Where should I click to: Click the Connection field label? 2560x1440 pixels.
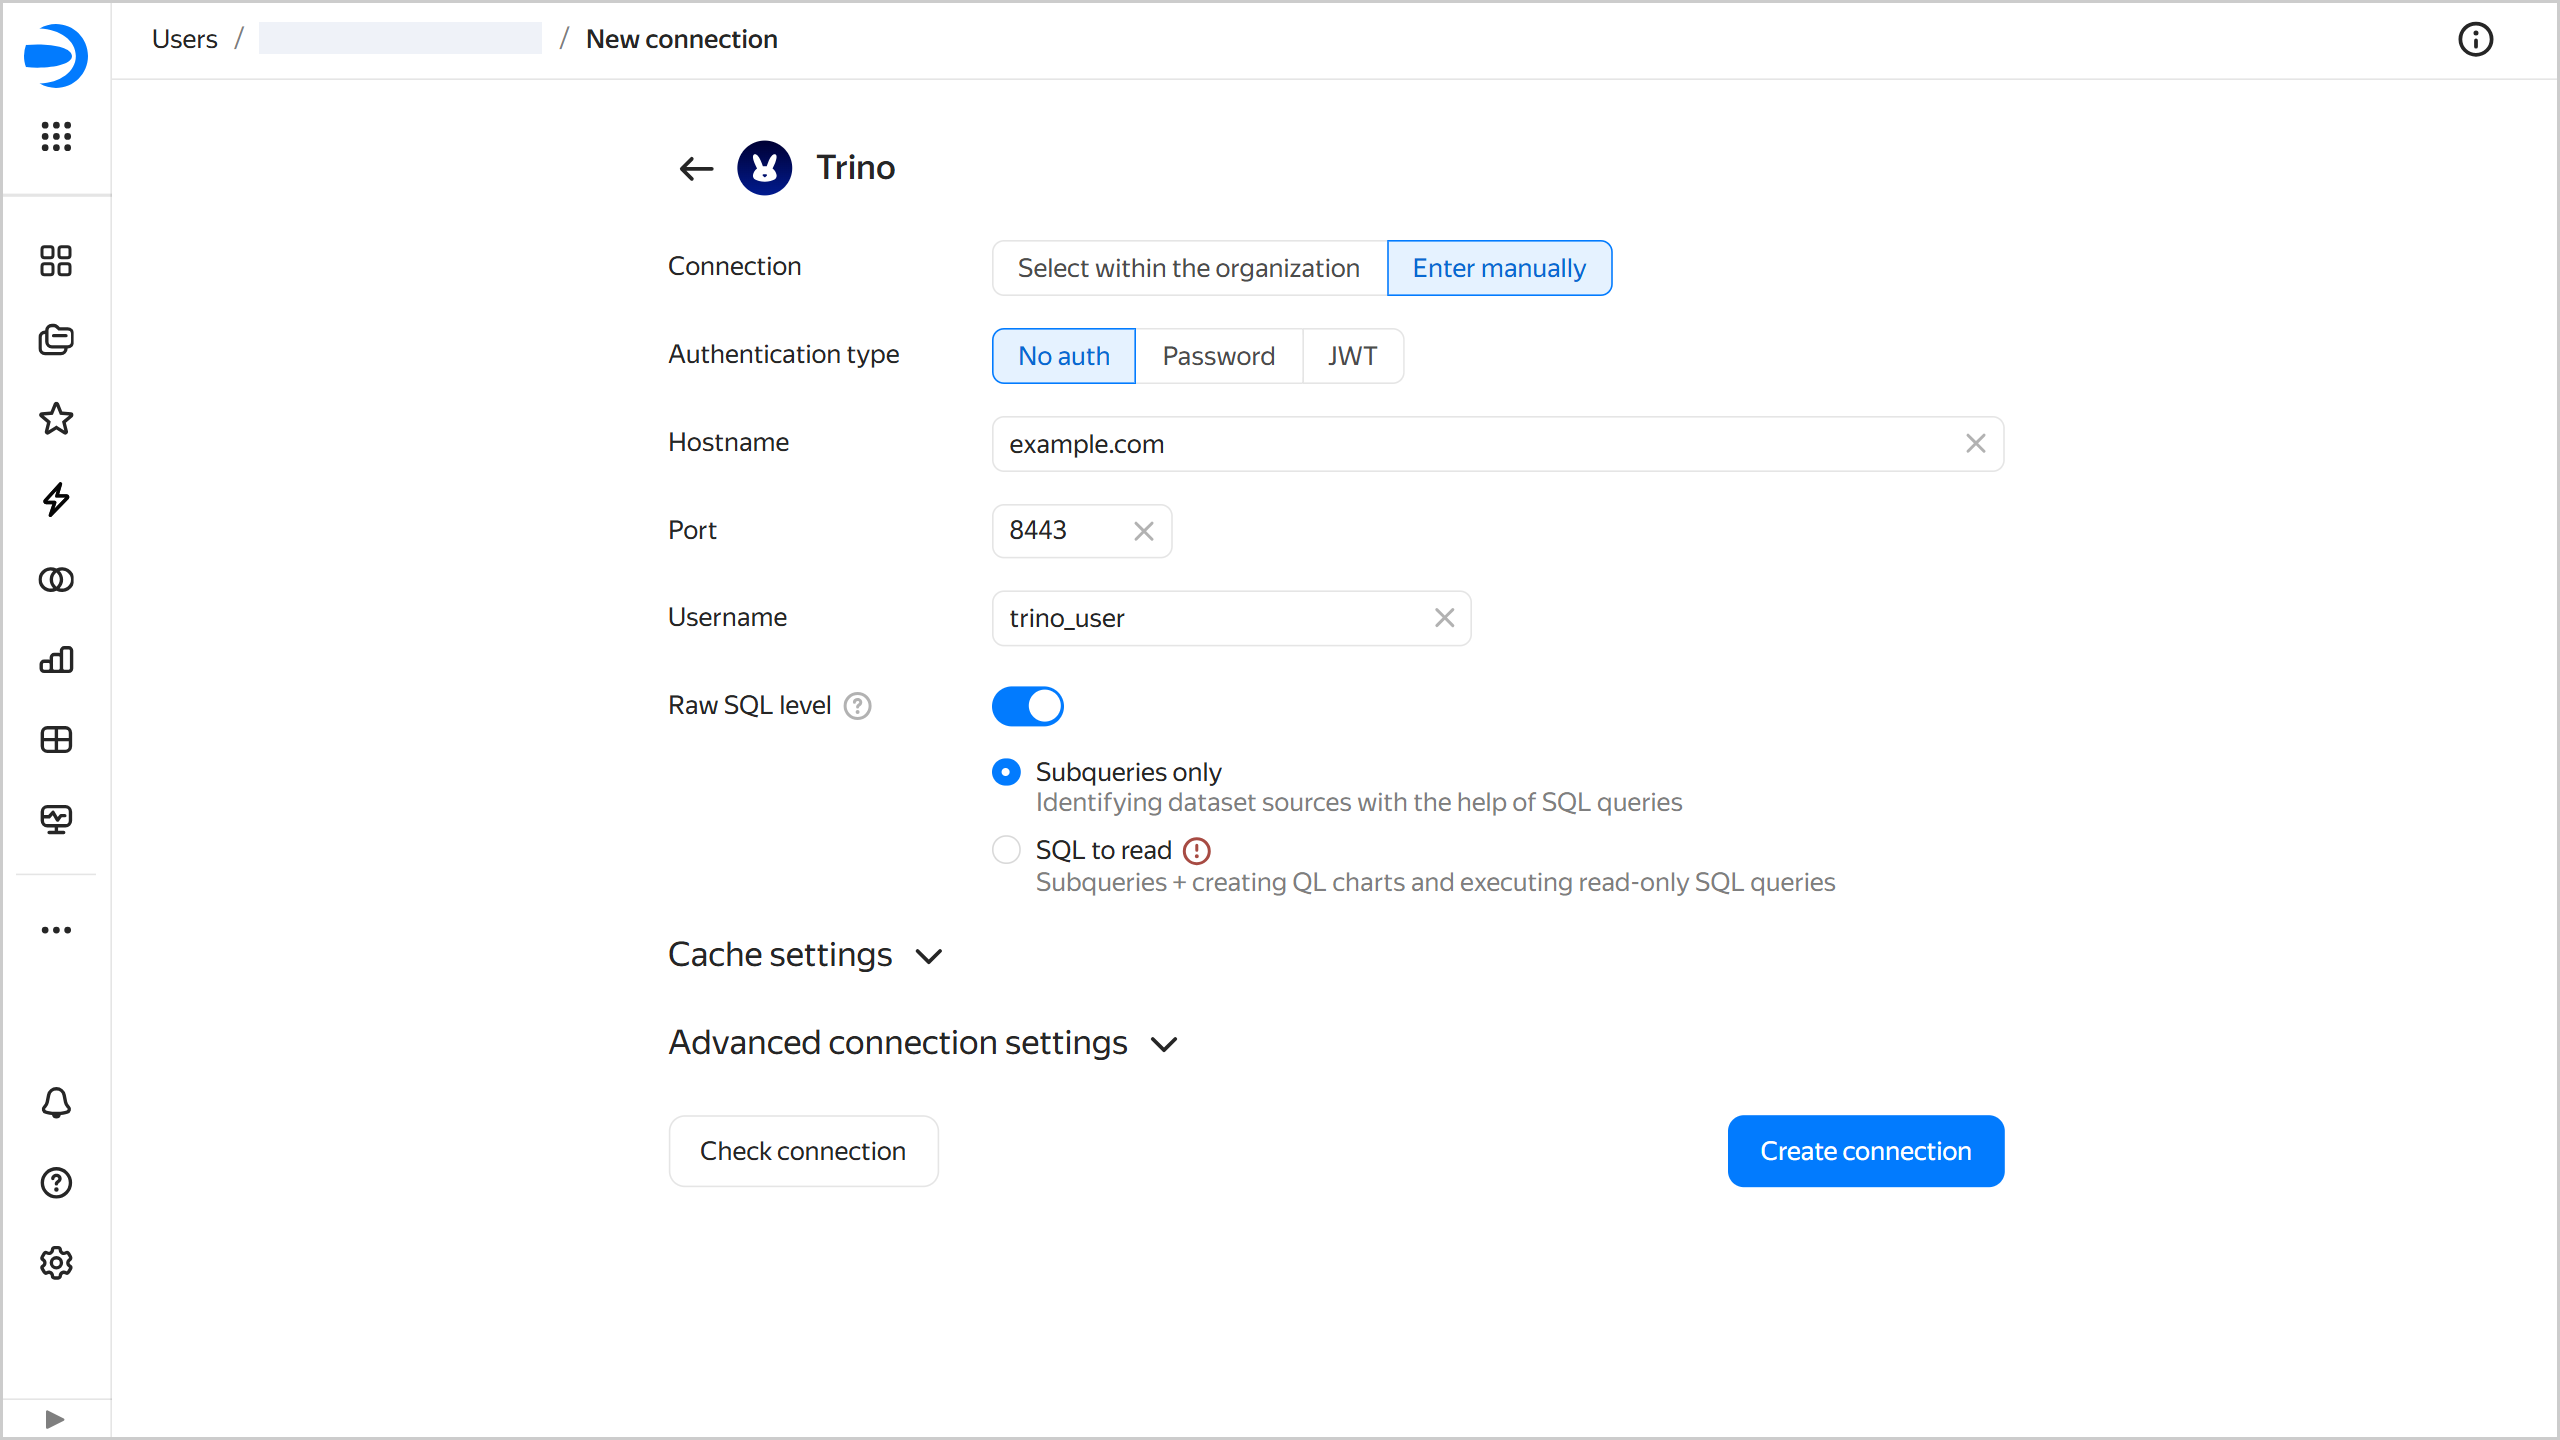tap(735, 266)
